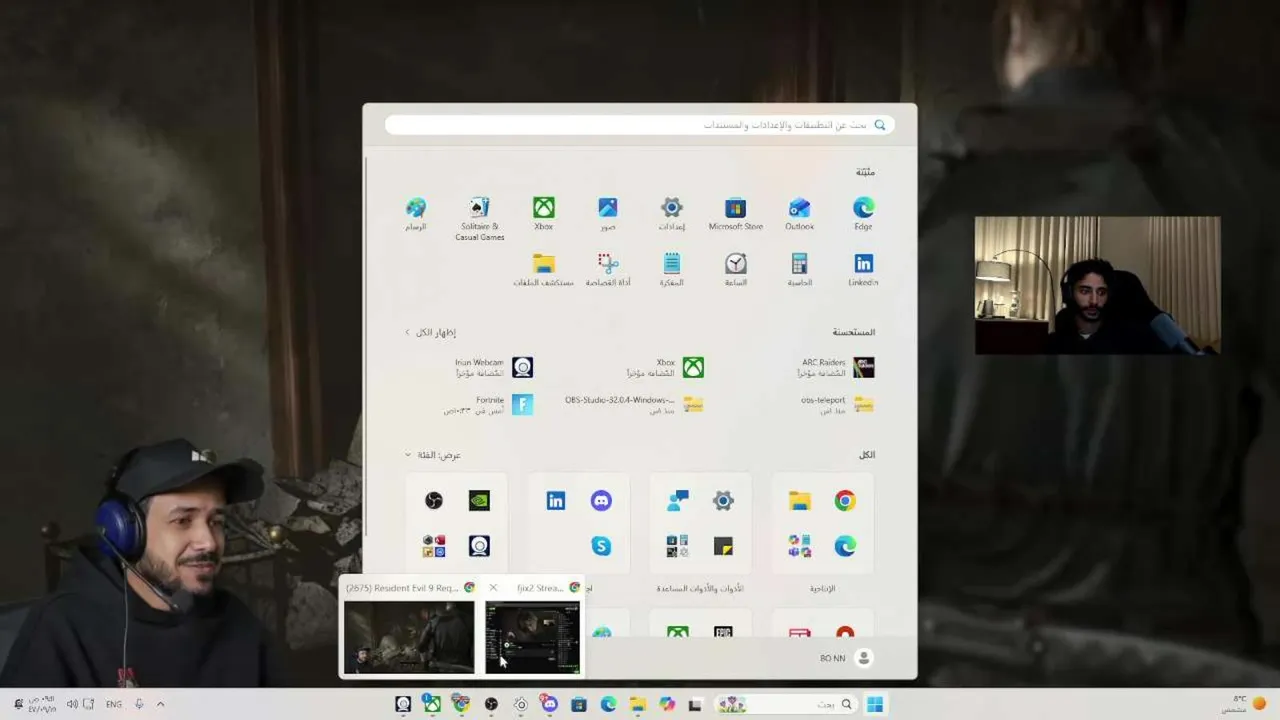
Task: Click the microphone tray icon
Action: pos(138,704)
